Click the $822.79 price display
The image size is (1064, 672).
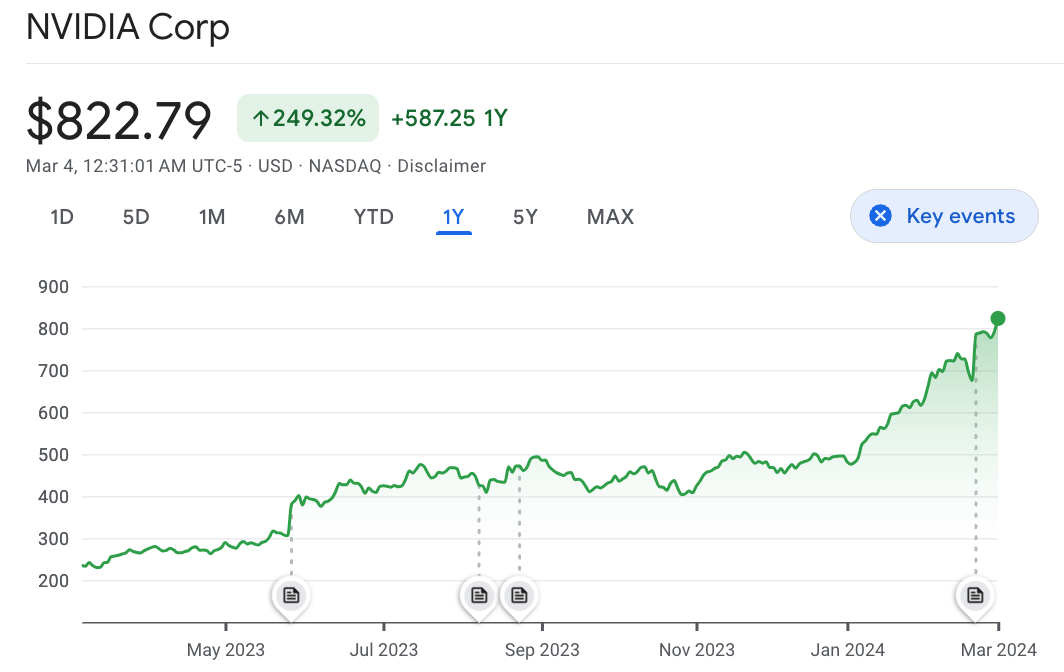[118, 120]
